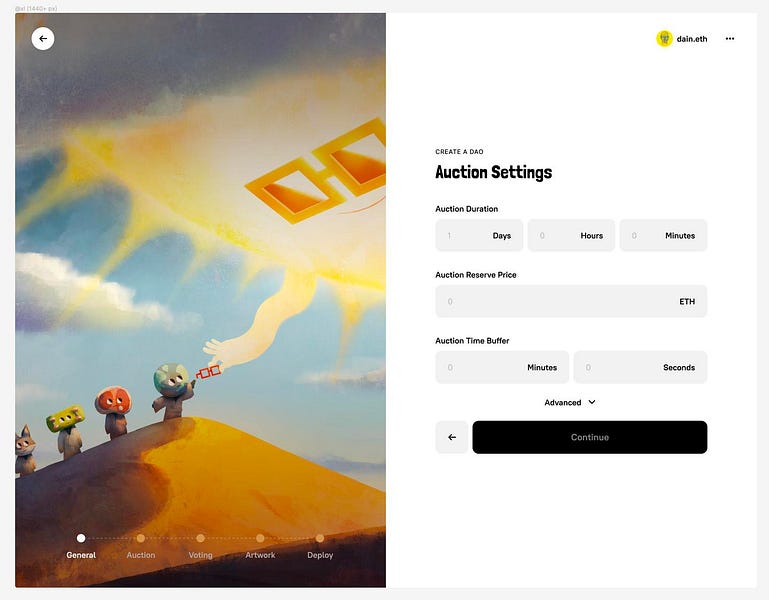Click the round back arrow over the artwork
Screen dimensions: 769x600
pos(43,39)
